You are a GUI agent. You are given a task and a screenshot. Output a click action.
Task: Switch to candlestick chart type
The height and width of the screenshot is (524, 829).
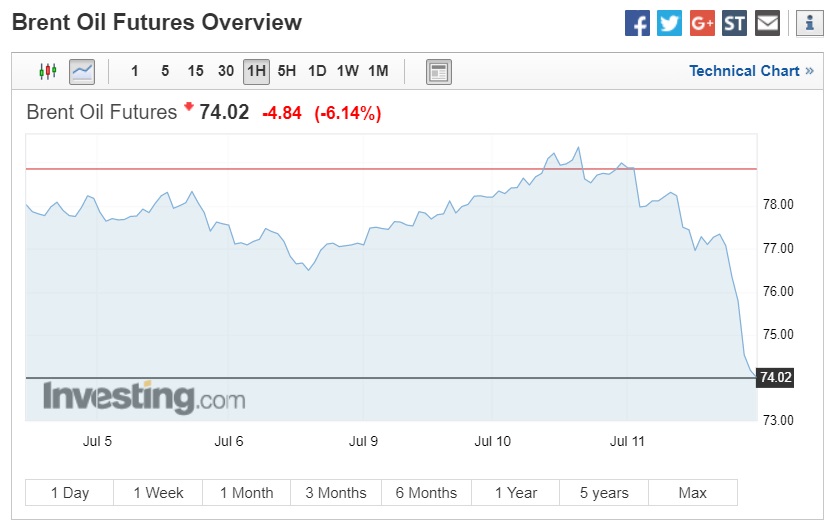[x=48, y=71]
